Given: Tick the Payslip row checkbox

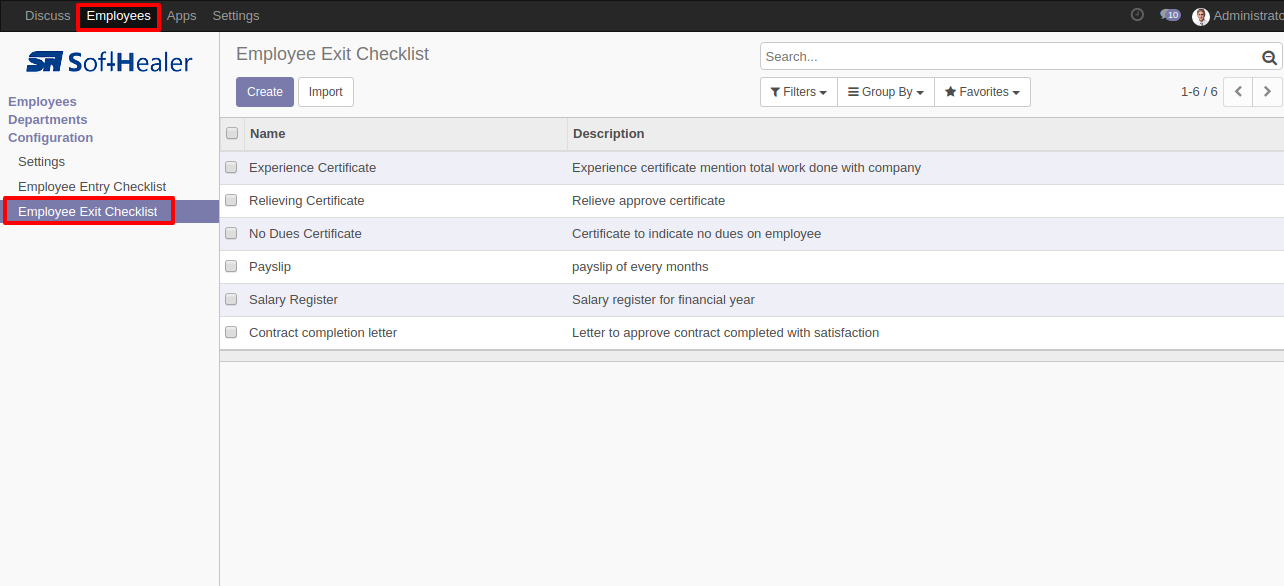Looking at the screenshot, I should [x=231, y=267].
